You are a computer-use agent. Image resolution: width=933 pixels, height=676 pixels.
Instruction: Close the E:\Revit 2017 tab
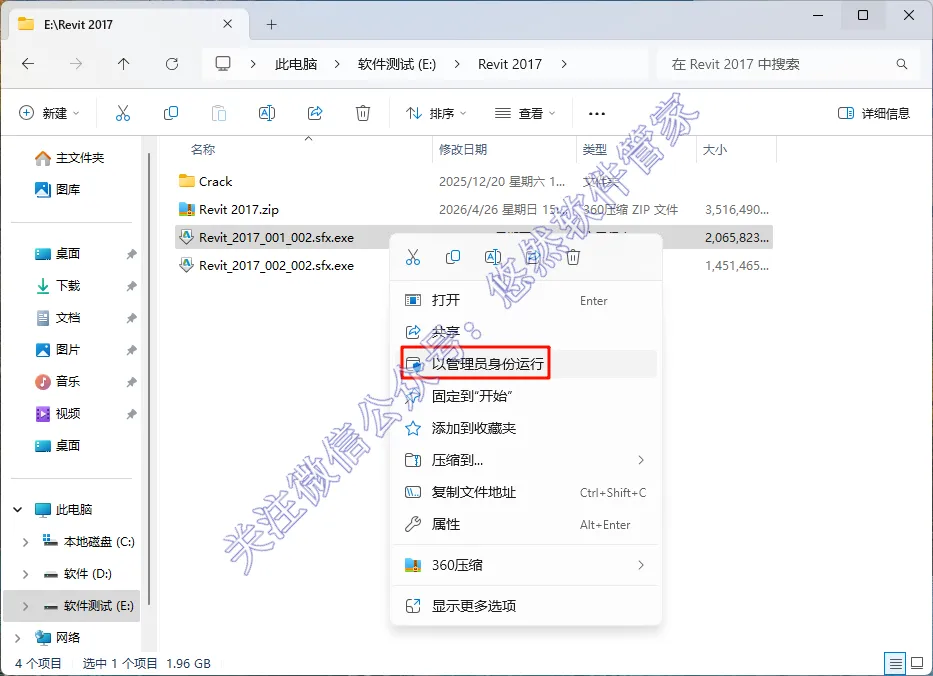[227, 24]
